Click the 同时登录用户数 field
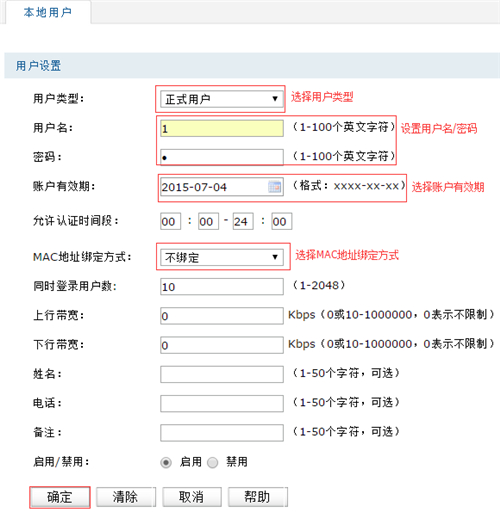 [x=222, y=287]
